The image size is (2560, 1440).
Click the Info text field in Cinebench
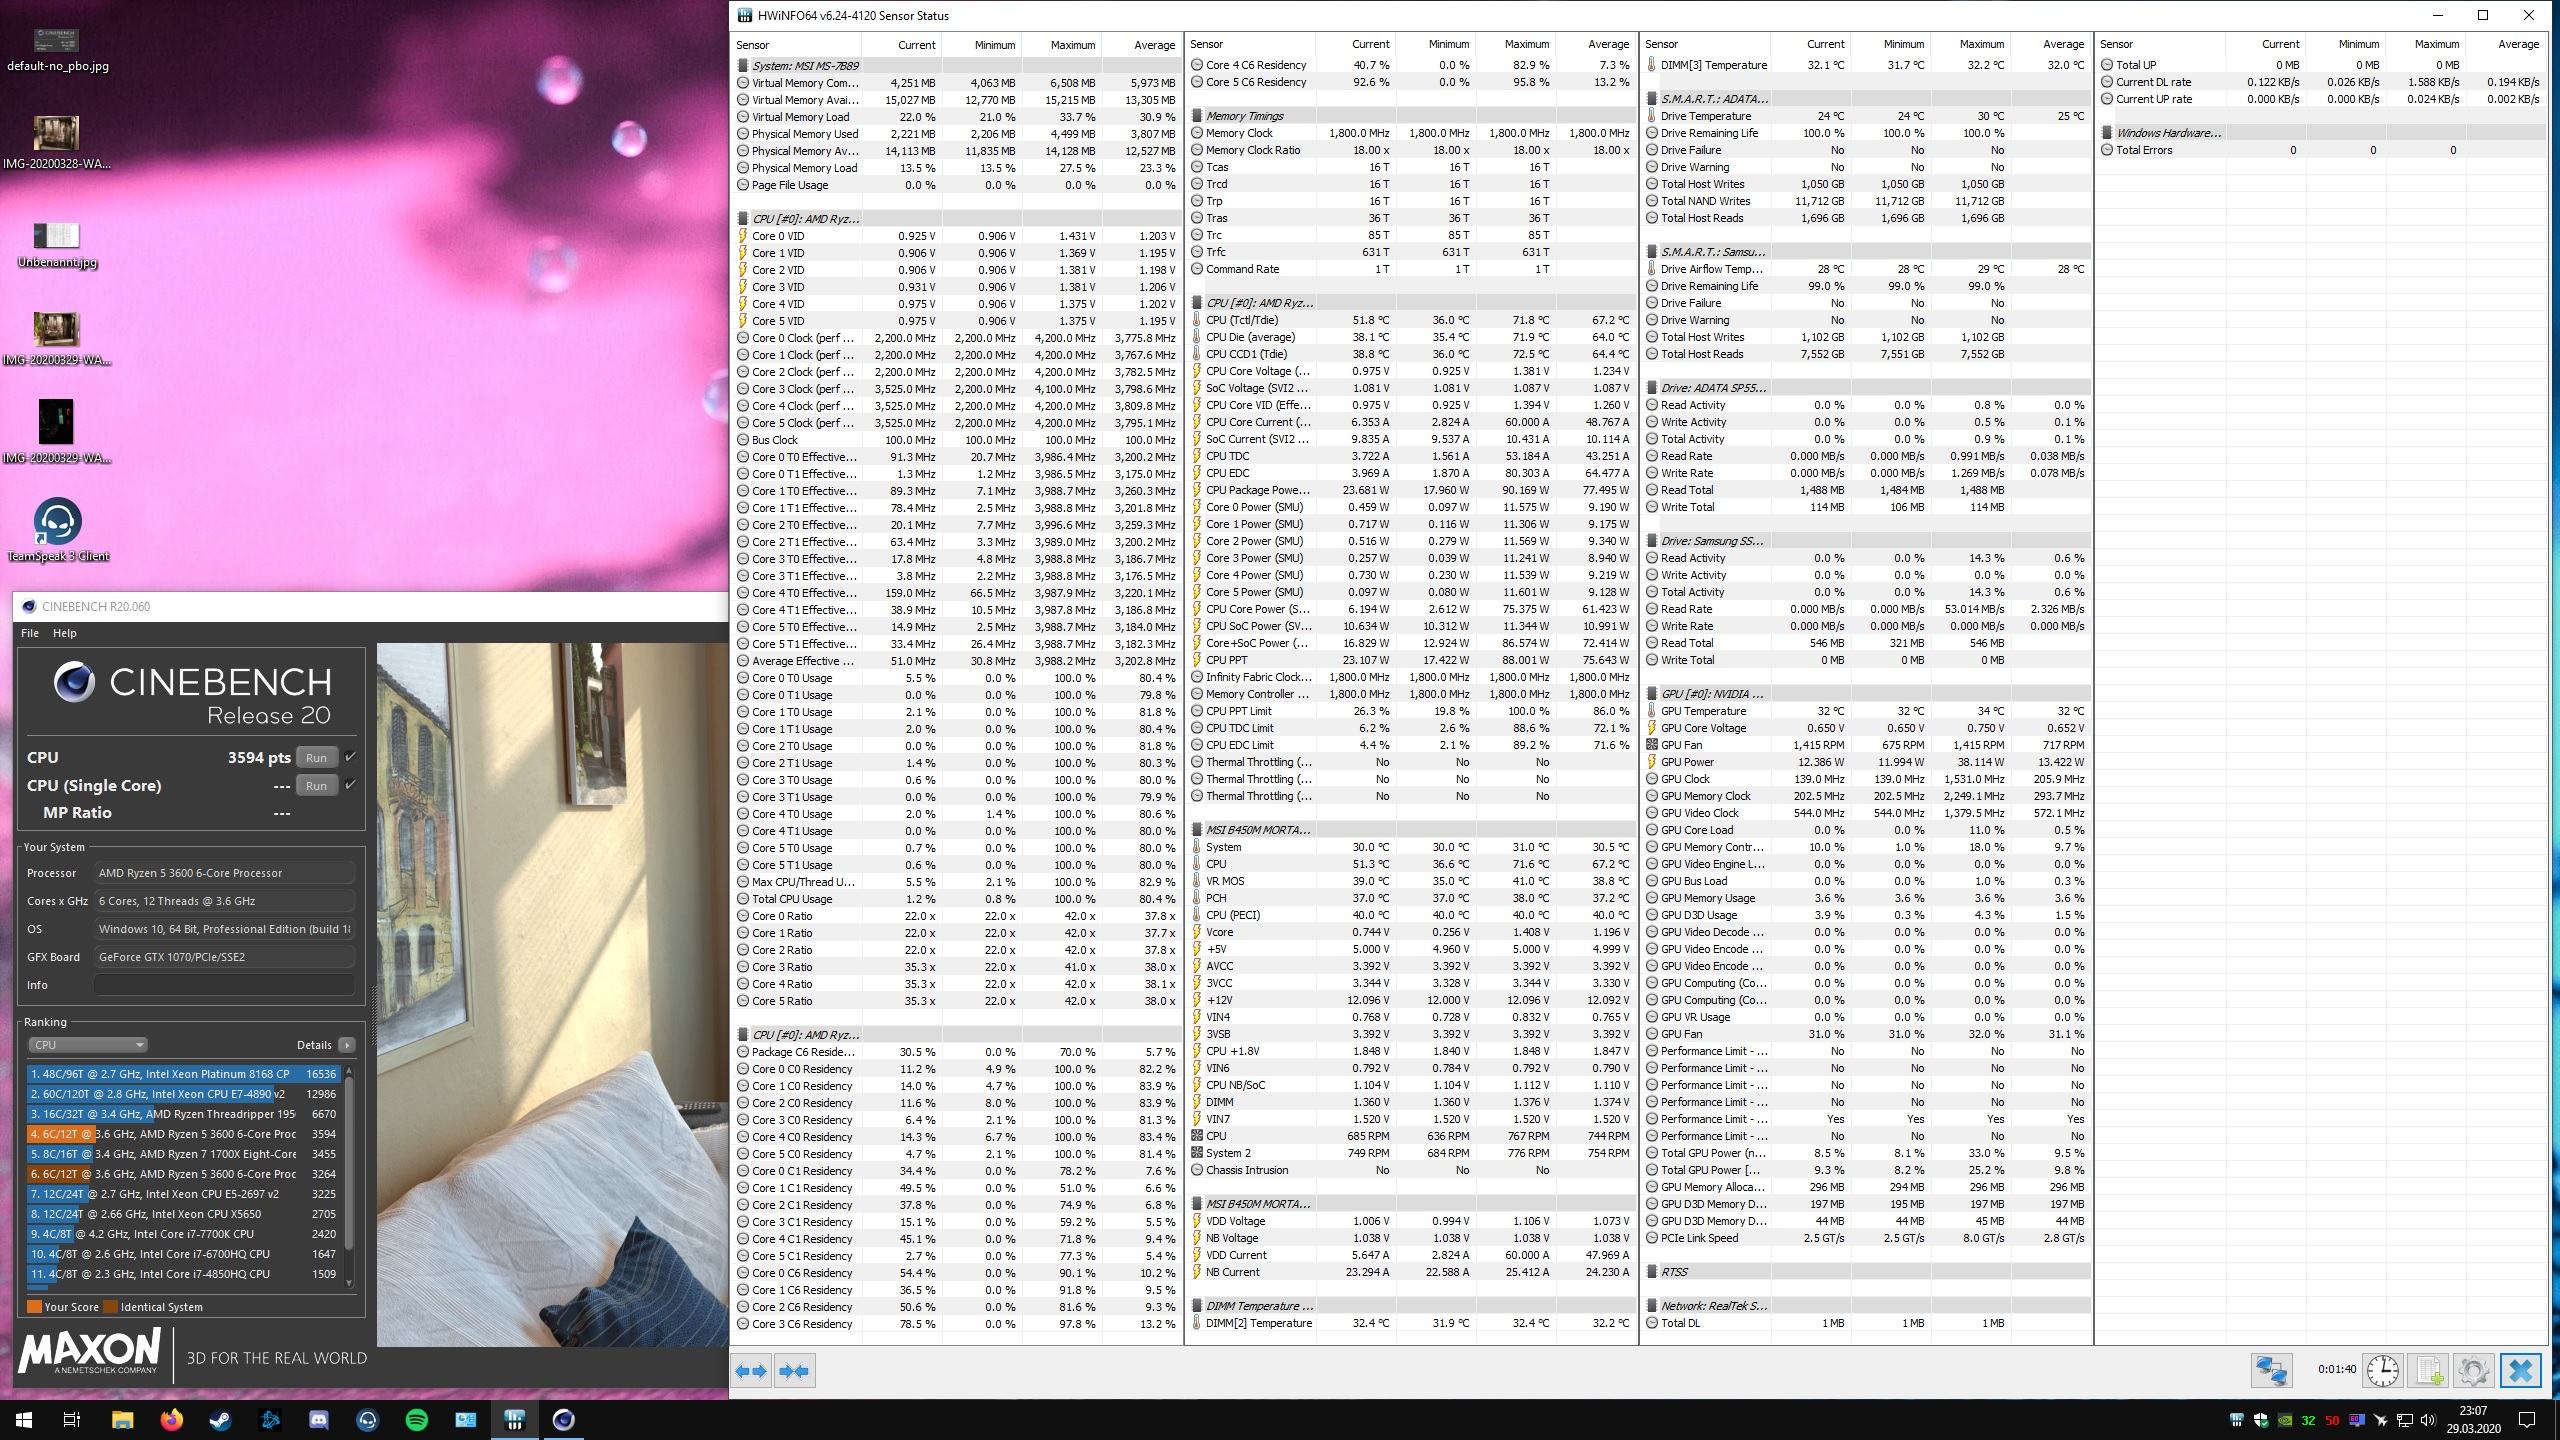(224, 985)
